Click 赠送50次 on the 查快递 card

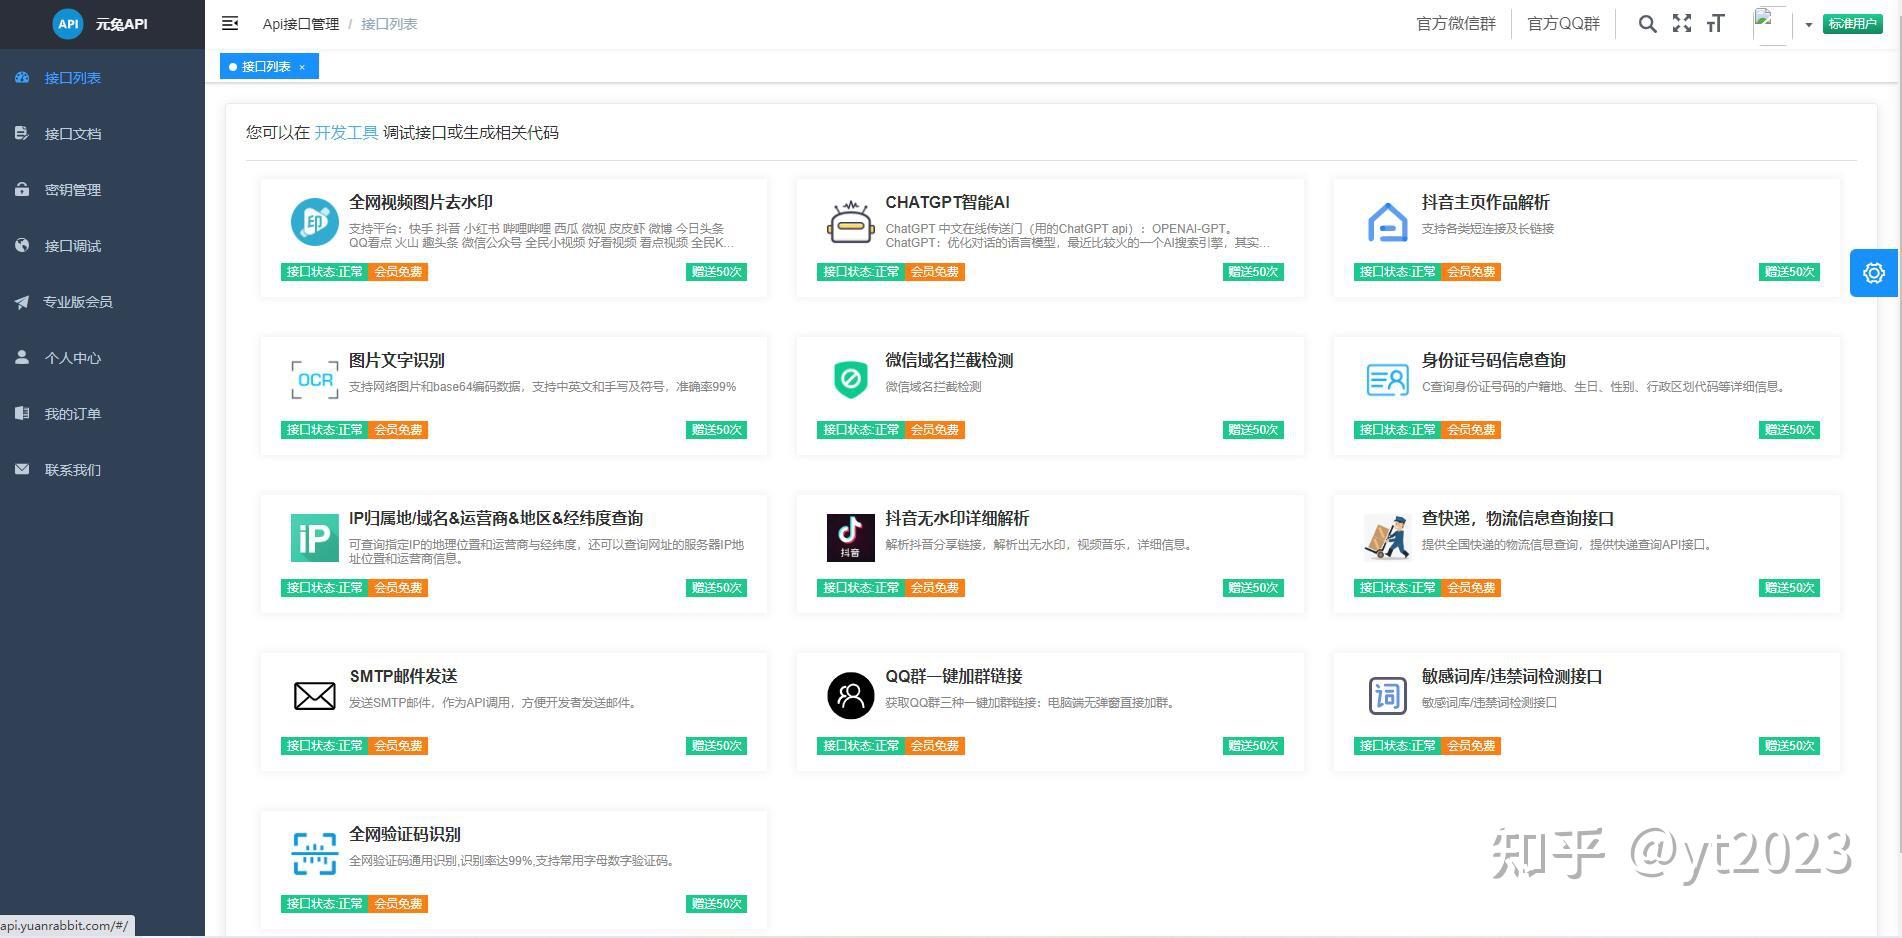(1789, 588)
